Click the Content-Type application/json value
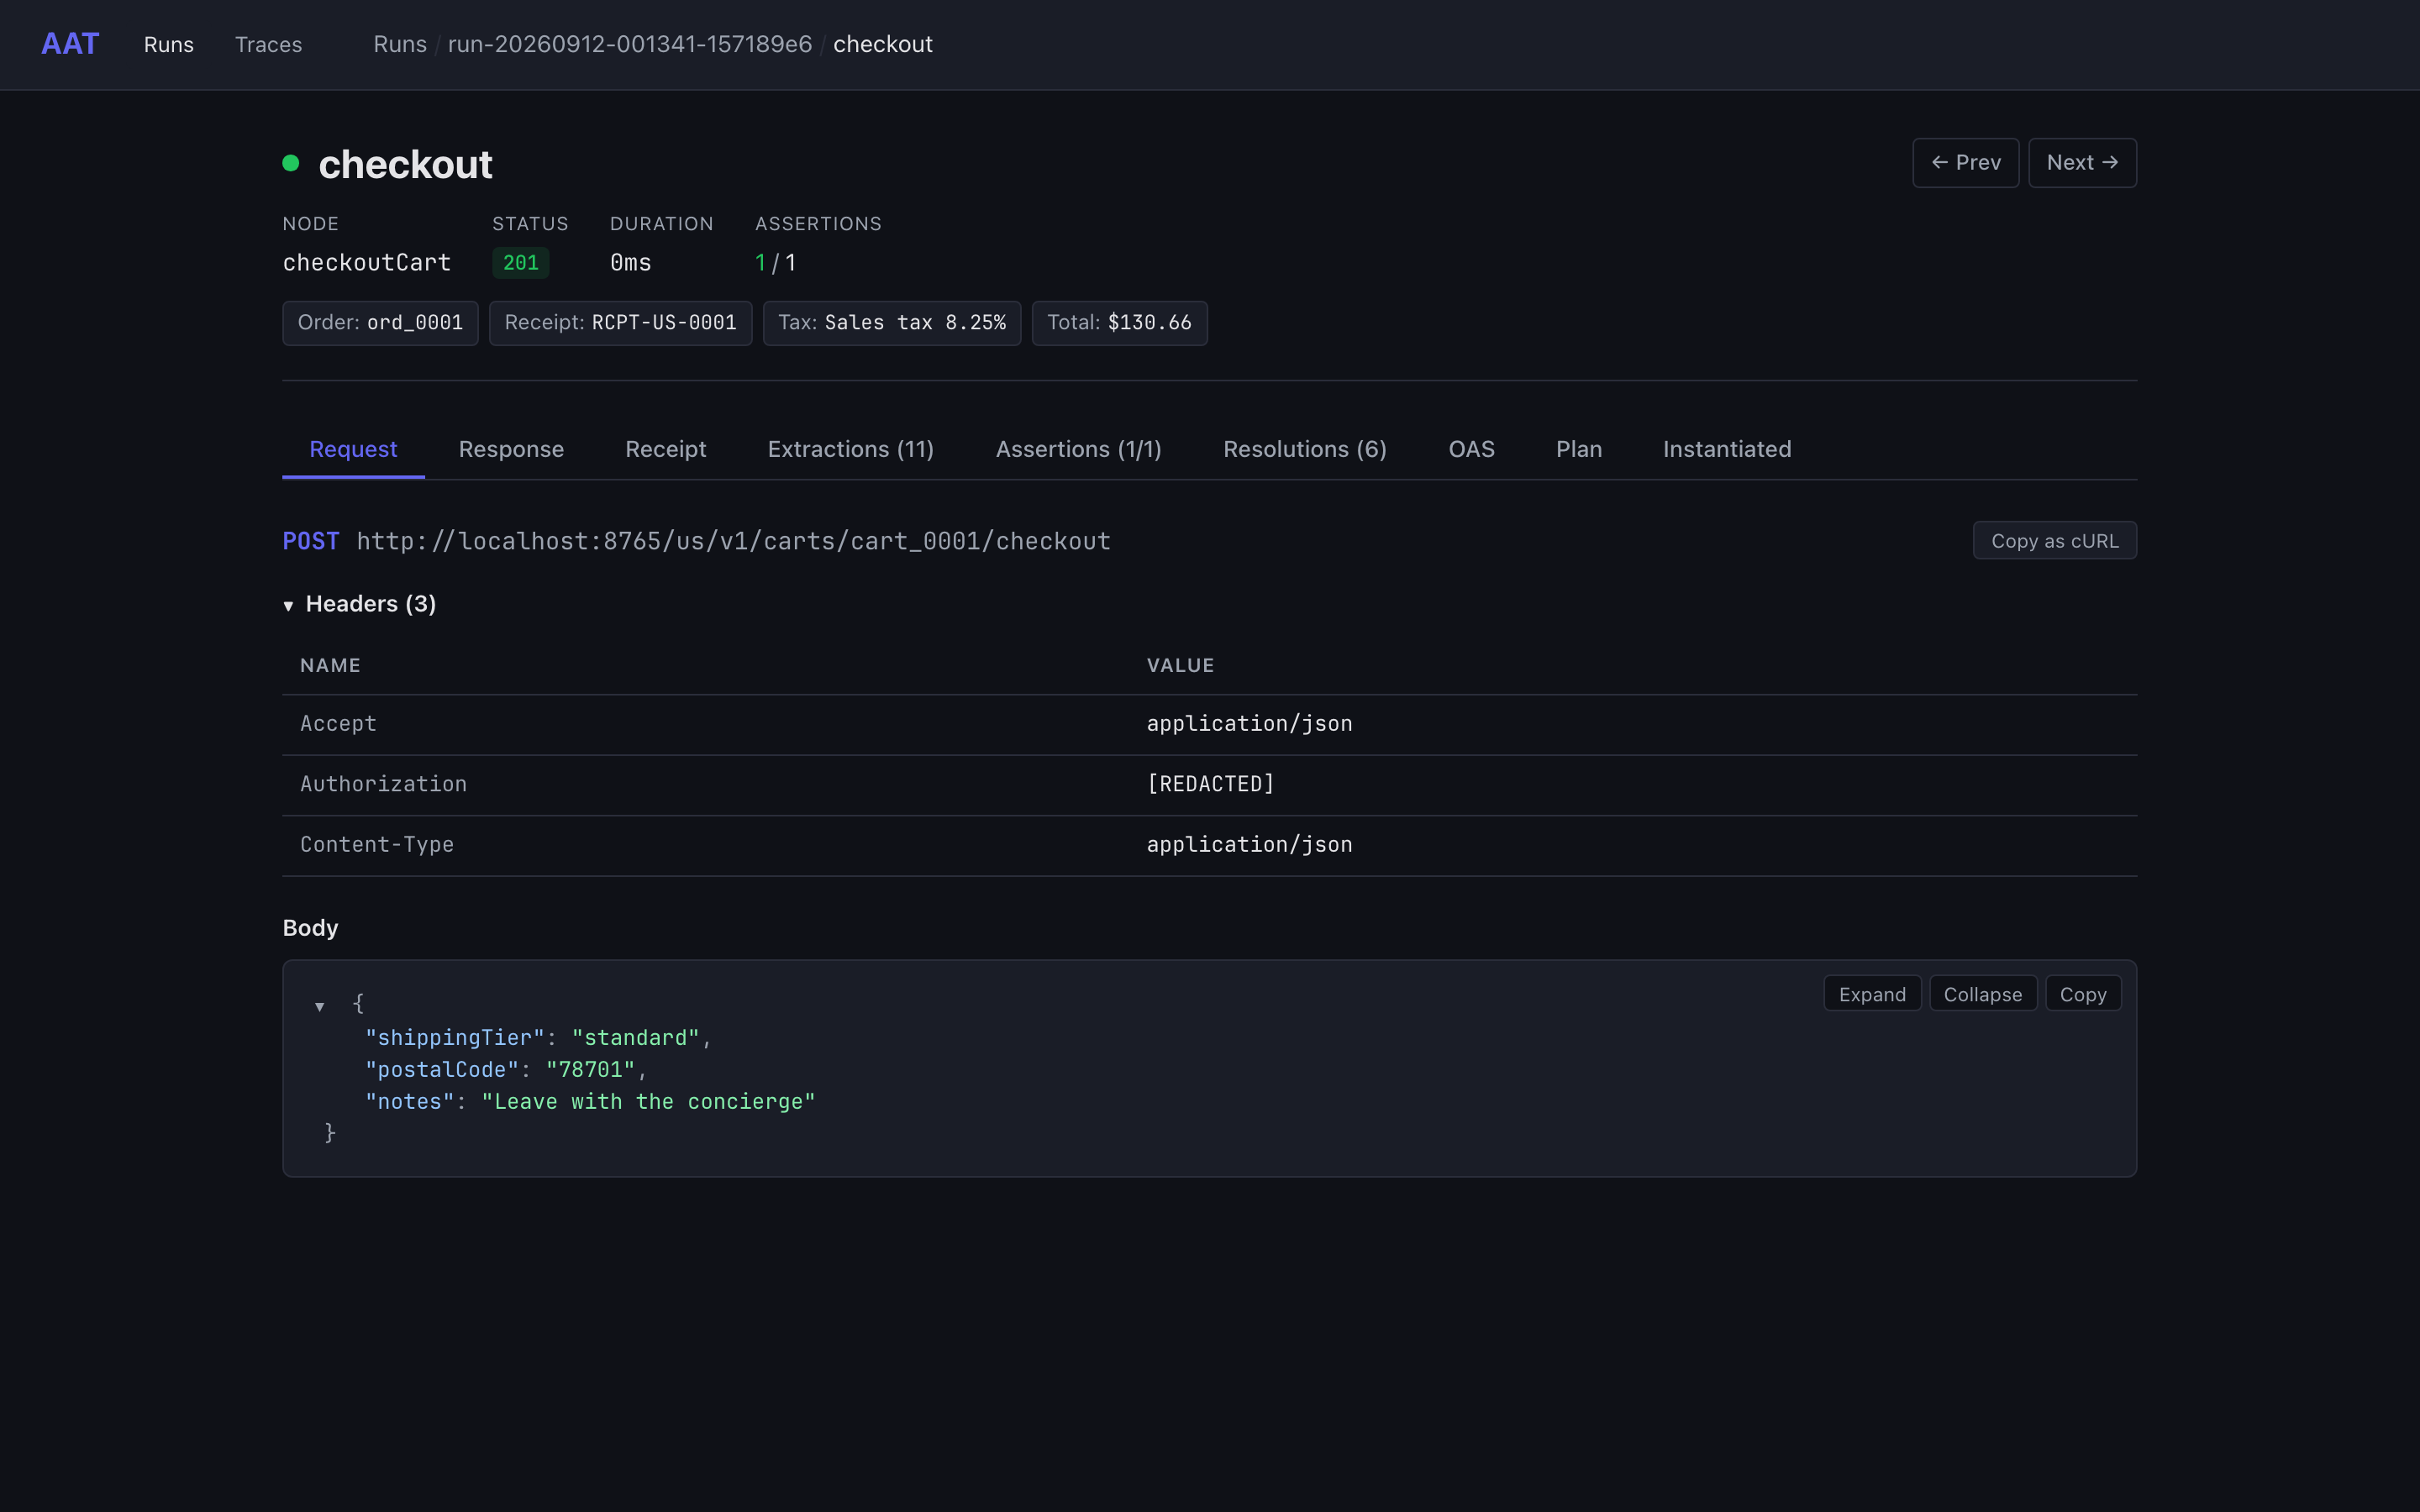This screenshot has height=1512, width=2420. 1249,845
